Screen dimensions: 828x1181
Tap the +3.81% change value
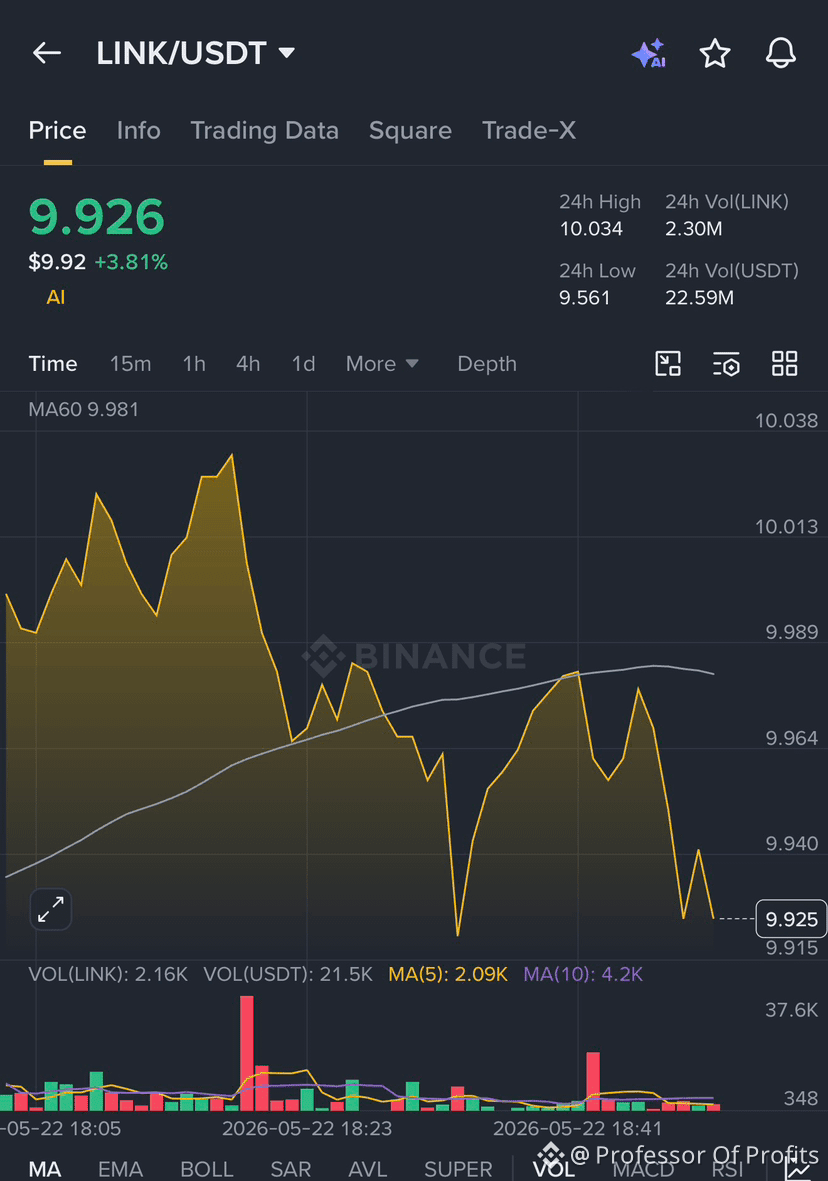coord(131,262)
